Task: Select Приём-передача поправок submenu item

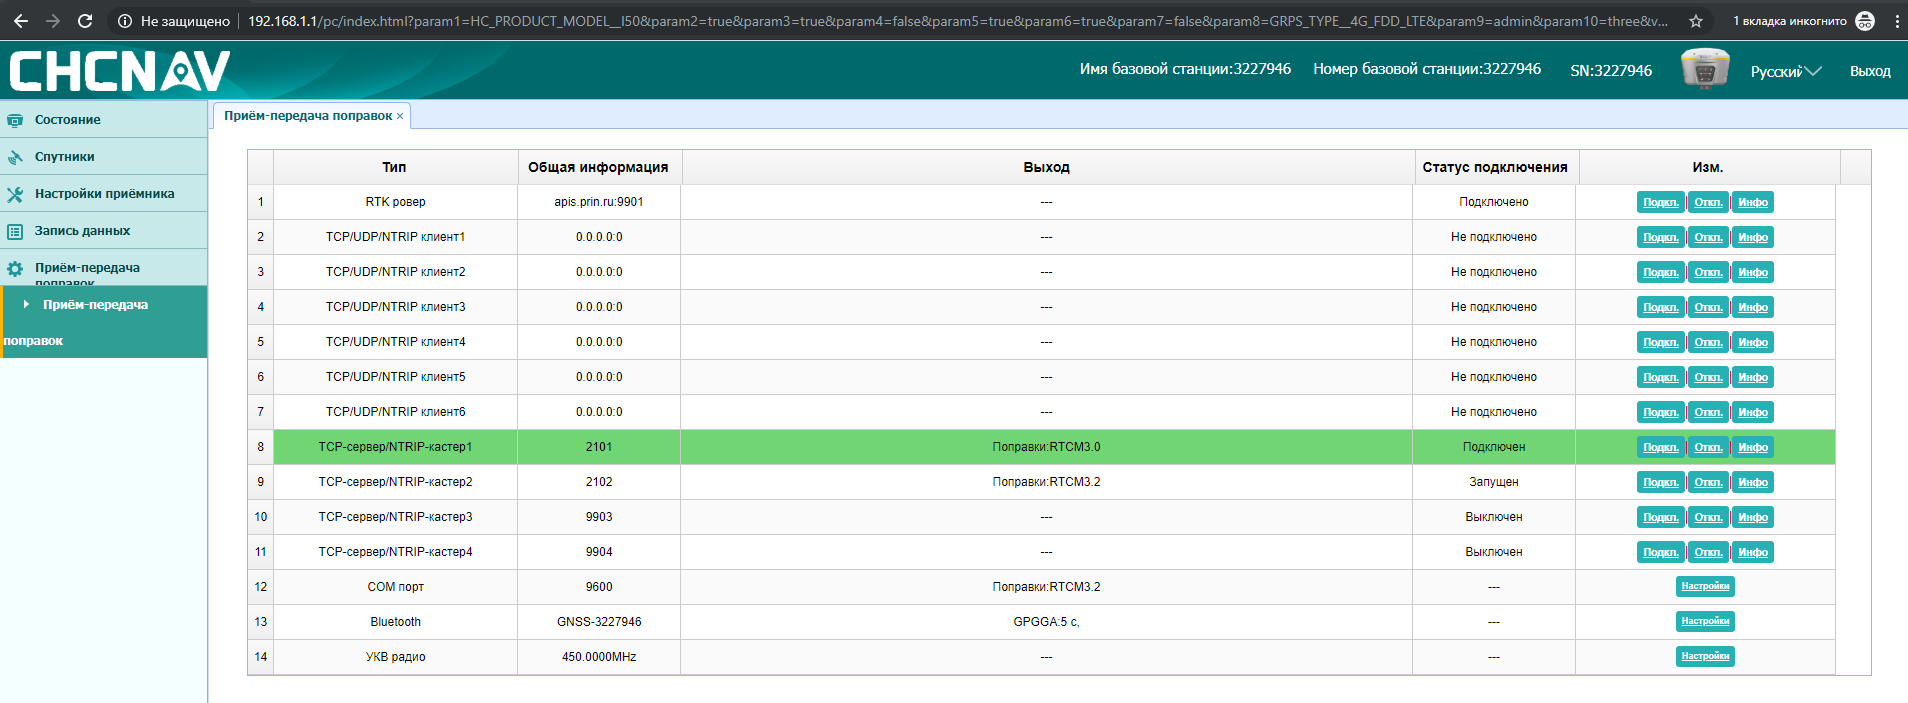Action: point(104,322)
